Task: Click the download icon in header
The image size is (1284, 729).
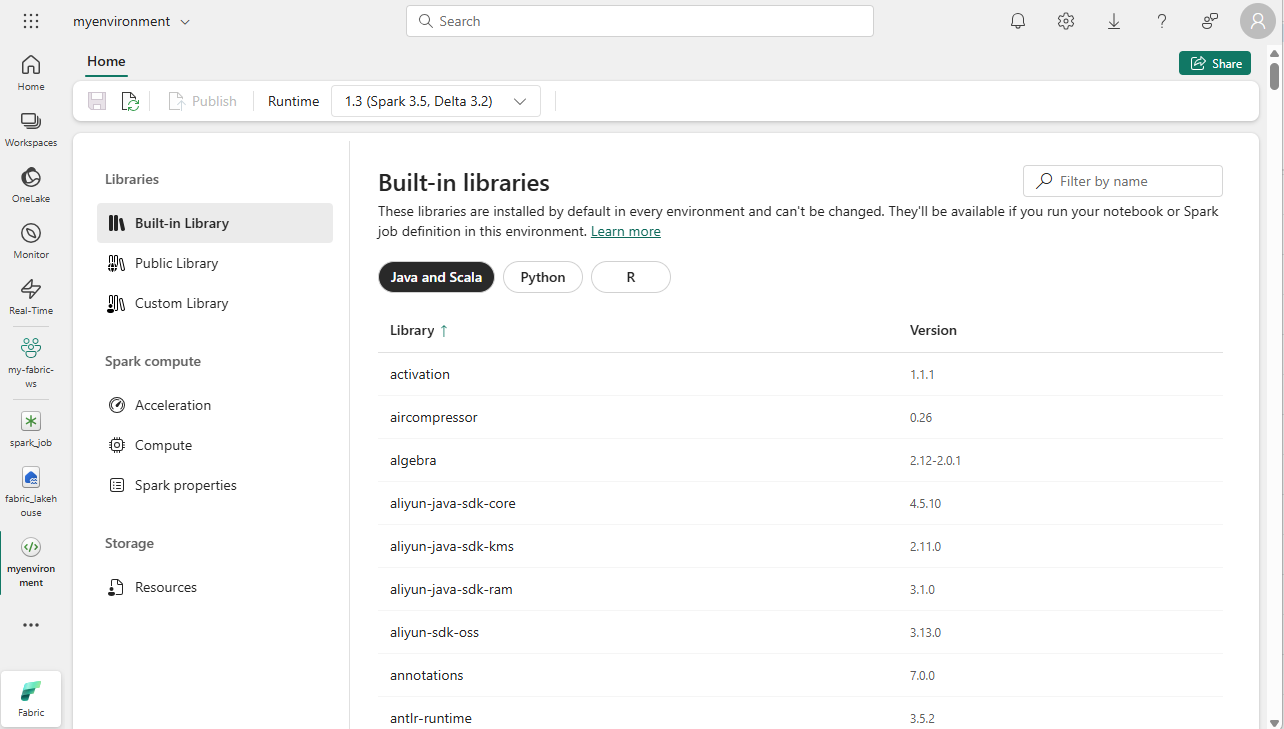Action: pos(1114,21)
